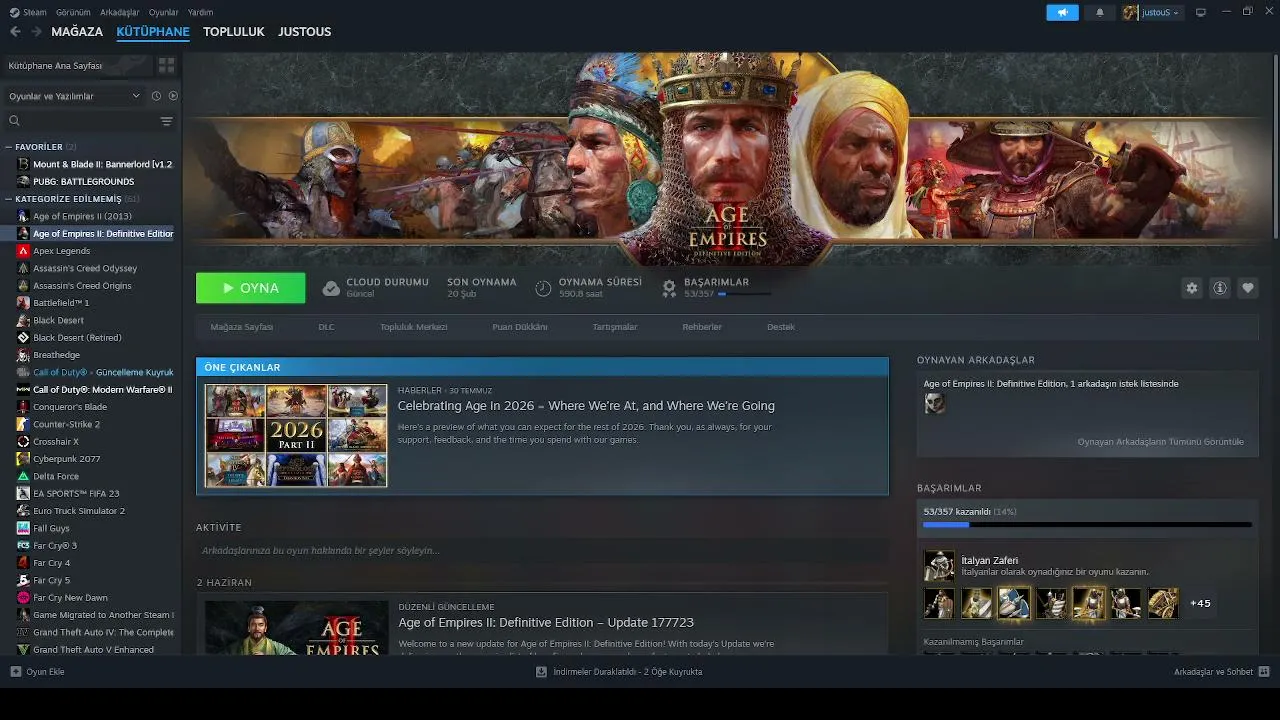Open the Yardım menu
This screenshot has height=720, width=1280.
click(x=200, y=12)
